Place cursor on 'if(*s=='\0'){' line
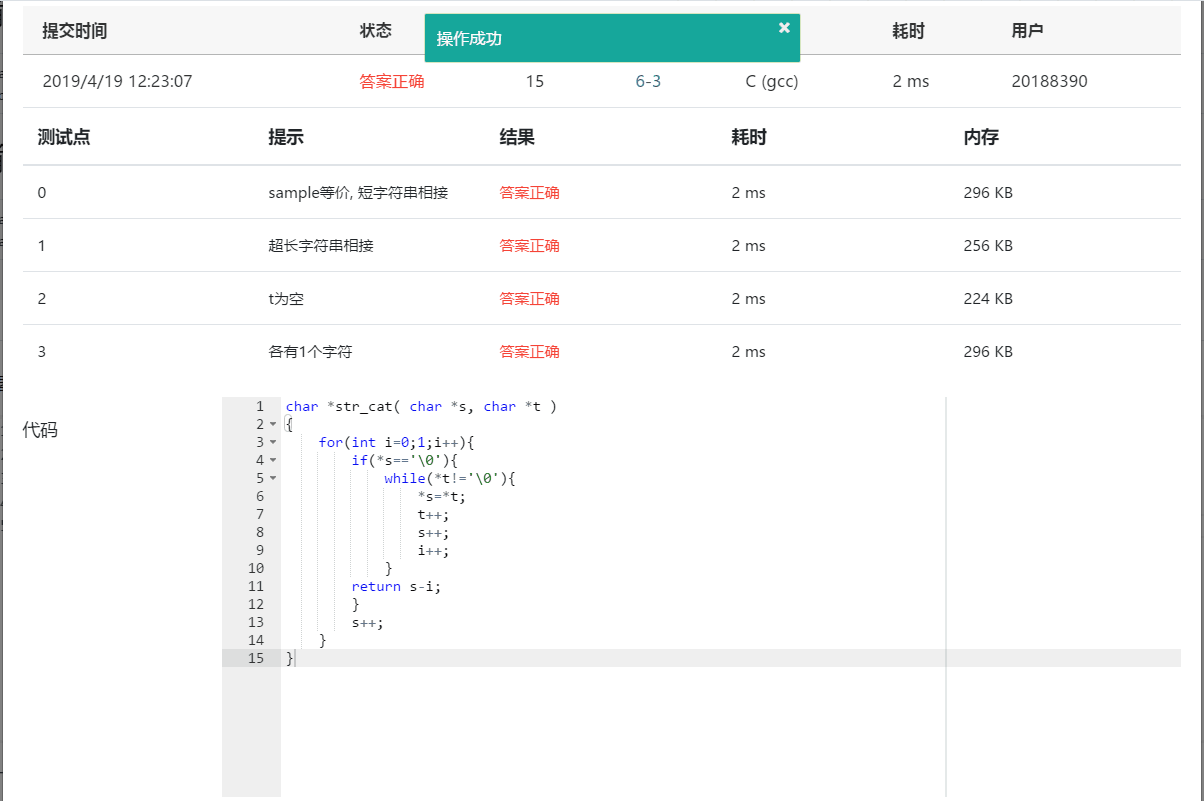This screenshot has width=1204, height=801. pyautogui.click(x=404, y=460)
